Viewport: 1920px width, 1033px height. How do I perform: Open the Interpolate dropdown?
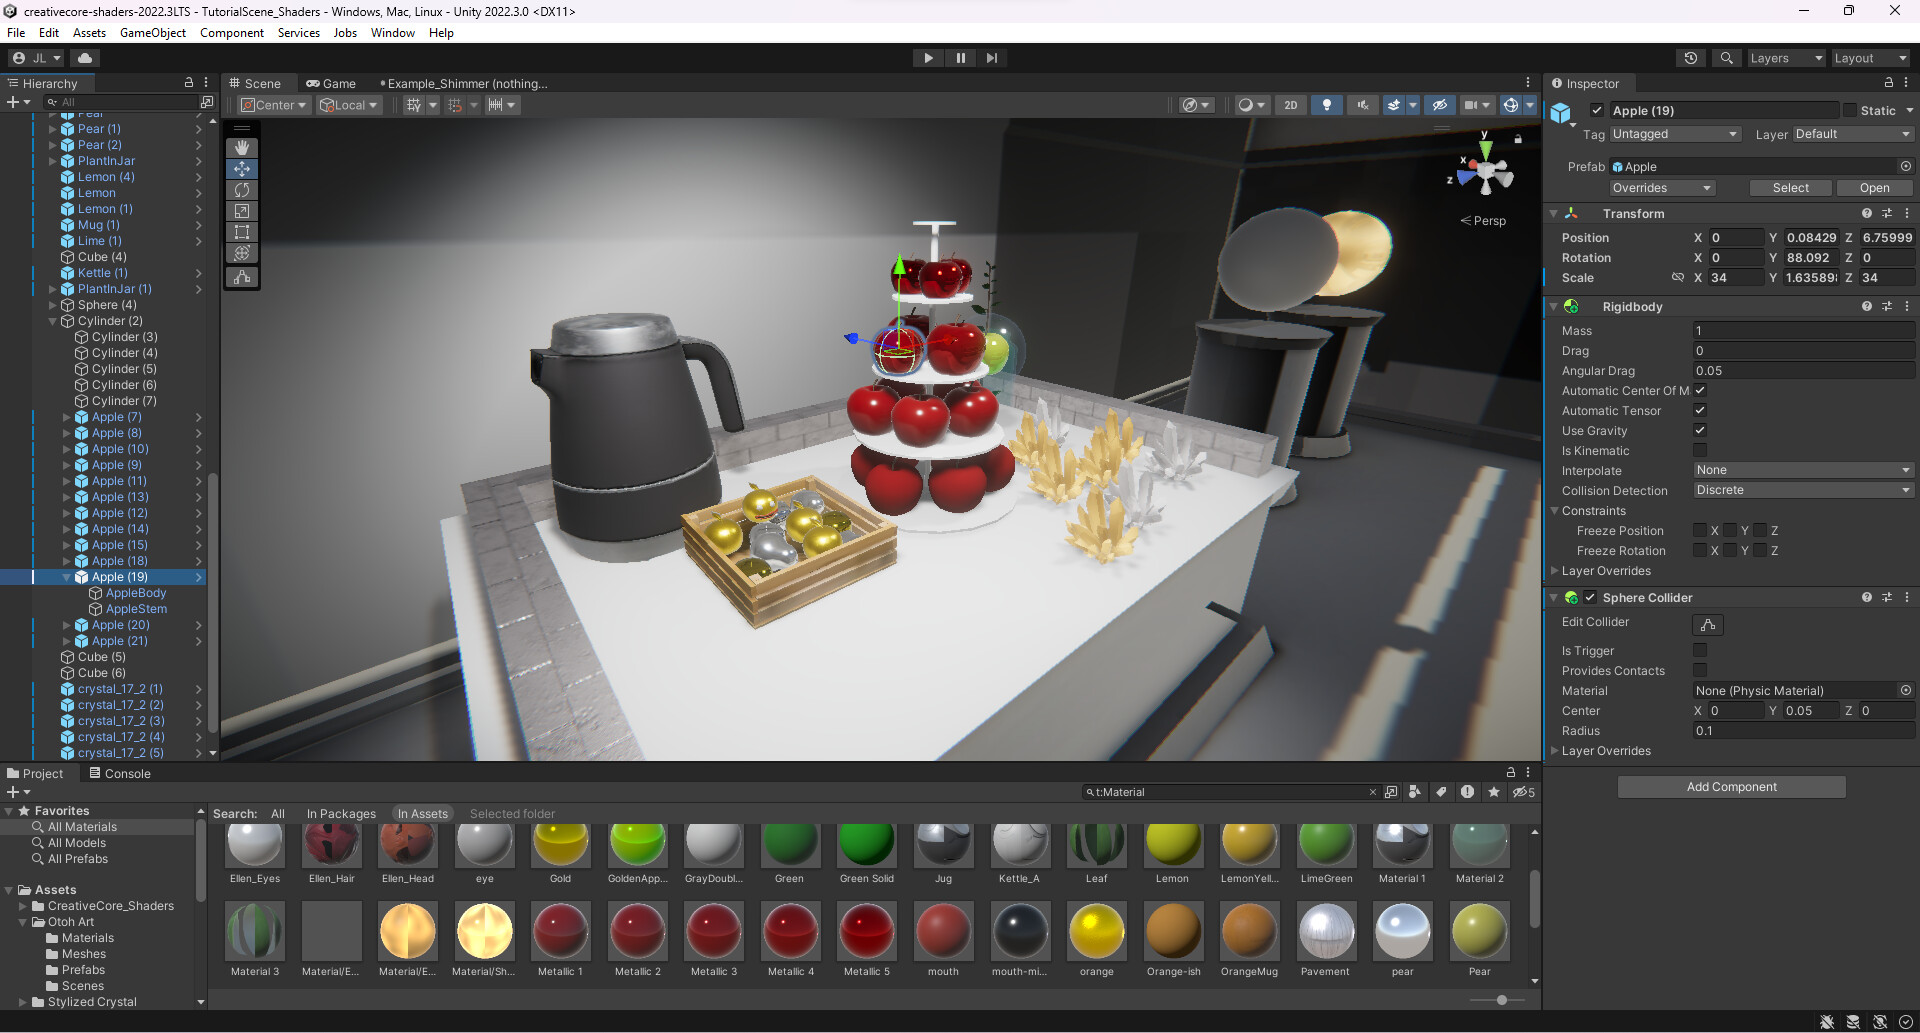pos(1801,469)
